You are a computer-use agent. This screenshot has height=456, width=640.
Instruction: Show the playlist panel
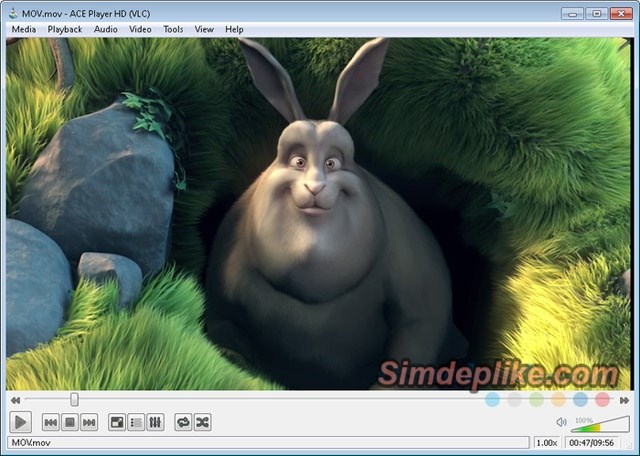136,422
